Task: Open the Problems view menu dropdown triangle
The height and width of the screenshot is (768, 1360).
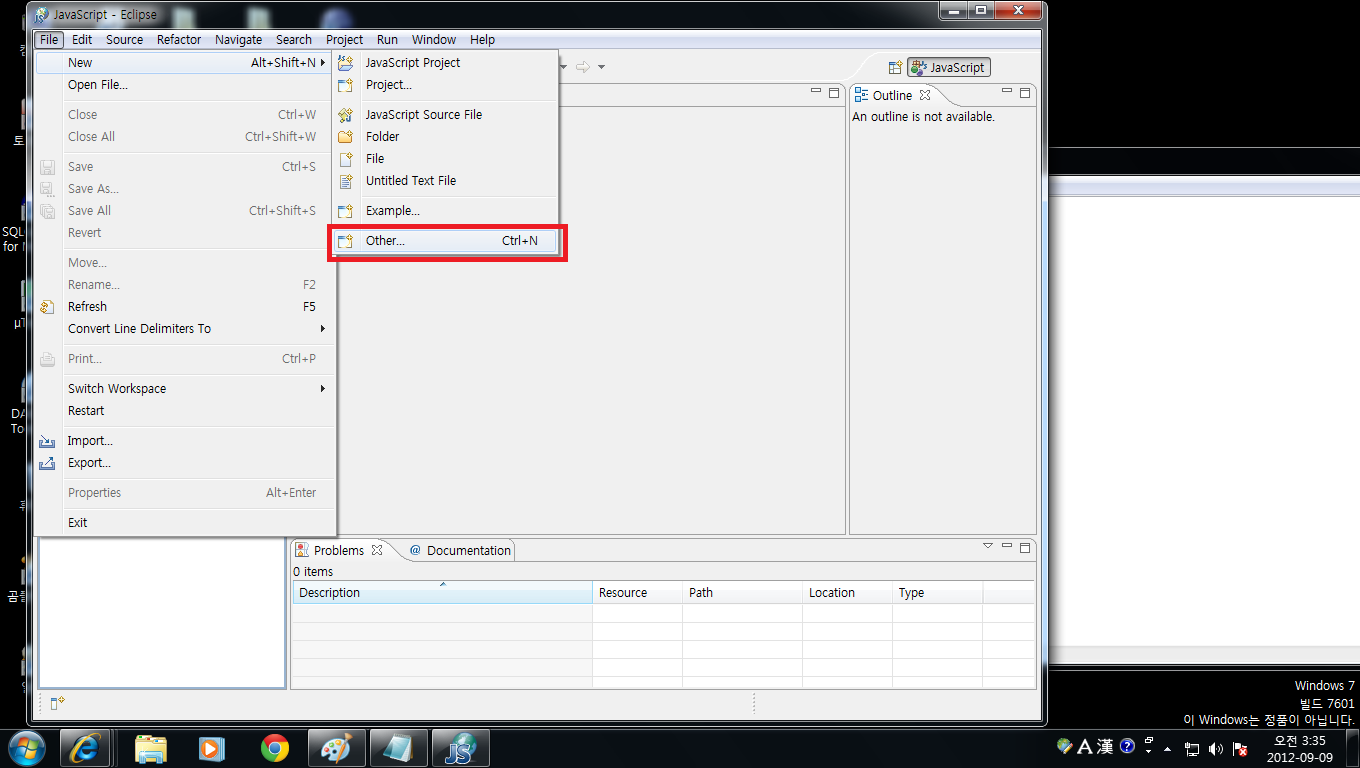Action: point(988,546)
